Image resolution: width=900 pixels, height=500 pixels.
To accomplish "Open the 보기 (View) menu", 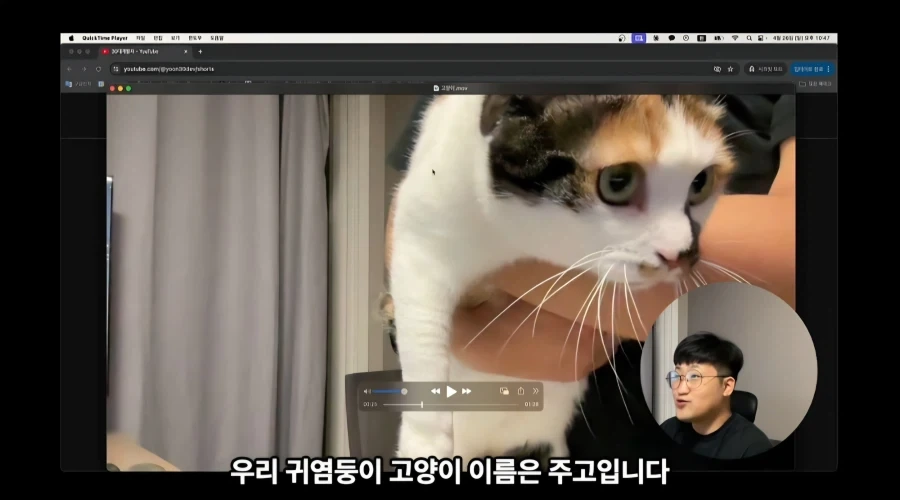I will pos(175,38).
